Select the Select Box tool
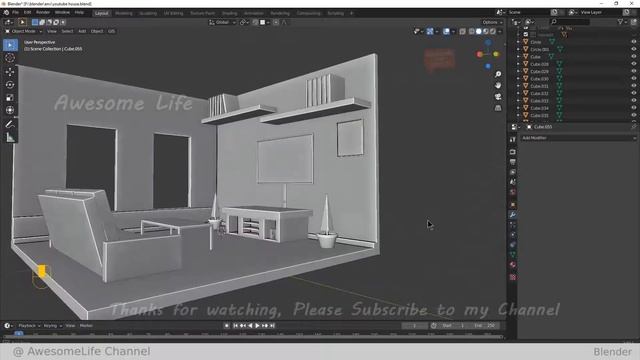Viewport: 640px width, 360px height. (10, 45)
